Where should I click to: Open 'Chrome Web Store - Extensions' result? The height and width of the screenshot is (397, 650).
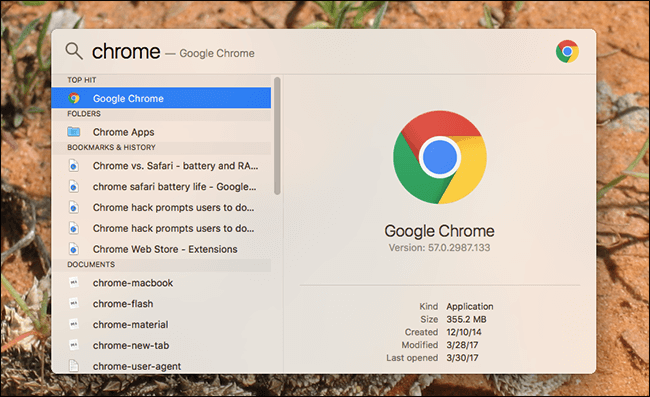(x=161, y=249)
